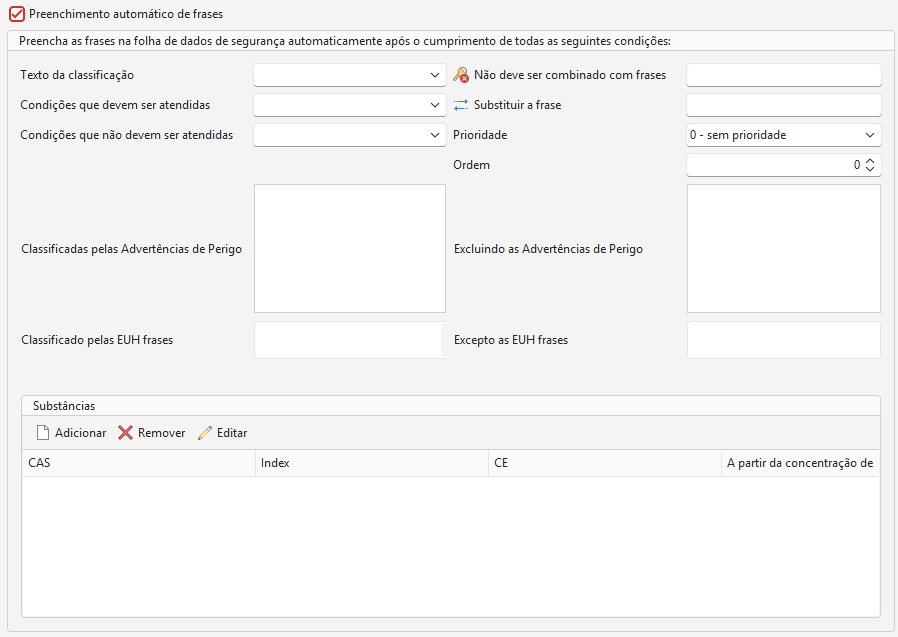
Task: Click the blank page icon of Adicionar
Action: click(x=43, y=432)
